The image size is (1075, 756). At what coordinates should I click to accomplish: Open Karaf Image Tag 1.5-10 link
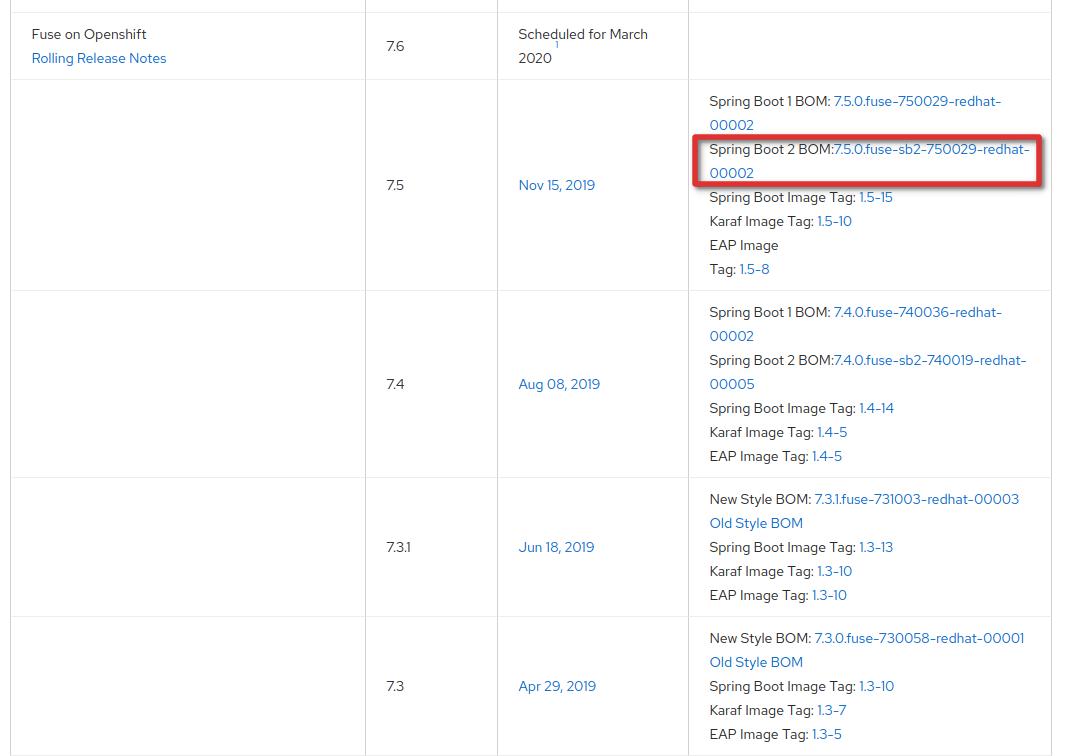coord(834,222)
